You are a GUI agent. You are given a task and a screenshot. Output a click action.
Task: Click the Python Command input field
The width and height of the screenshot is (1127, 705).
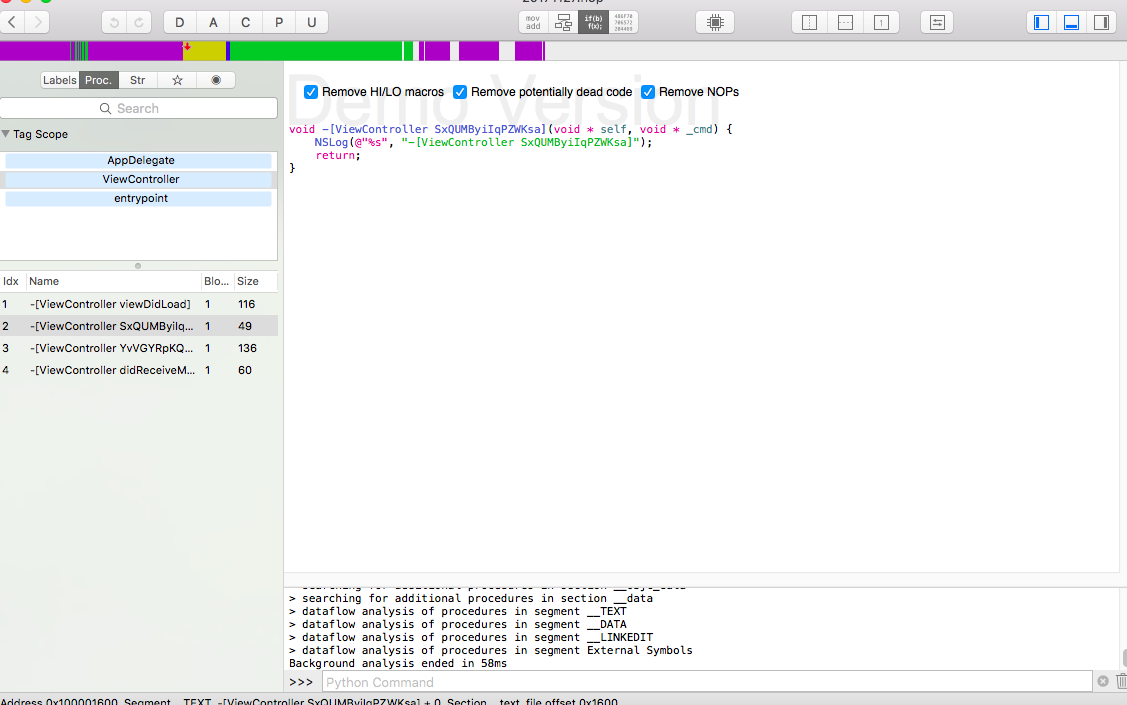[x=707, y=682]
